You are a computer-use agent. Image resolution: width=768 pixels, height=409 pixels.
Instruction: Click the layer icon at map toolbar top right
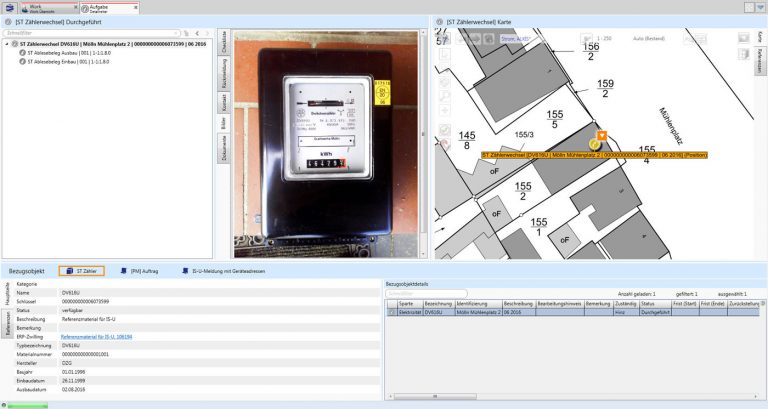click(743, 38)
